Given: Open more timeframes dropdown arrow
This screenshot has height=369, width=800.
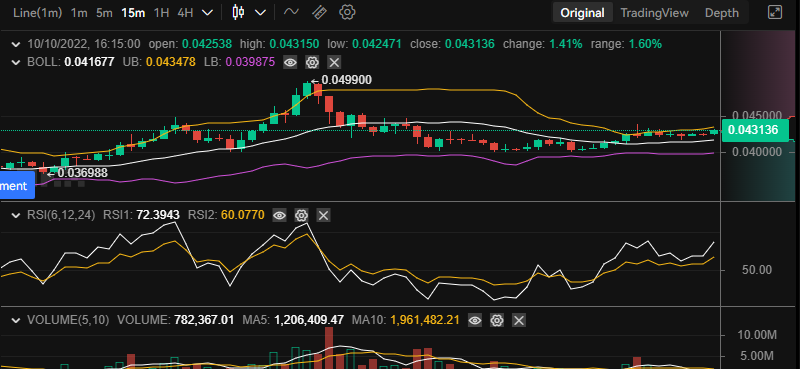Looking at the screenshot, I should point(207,13).
